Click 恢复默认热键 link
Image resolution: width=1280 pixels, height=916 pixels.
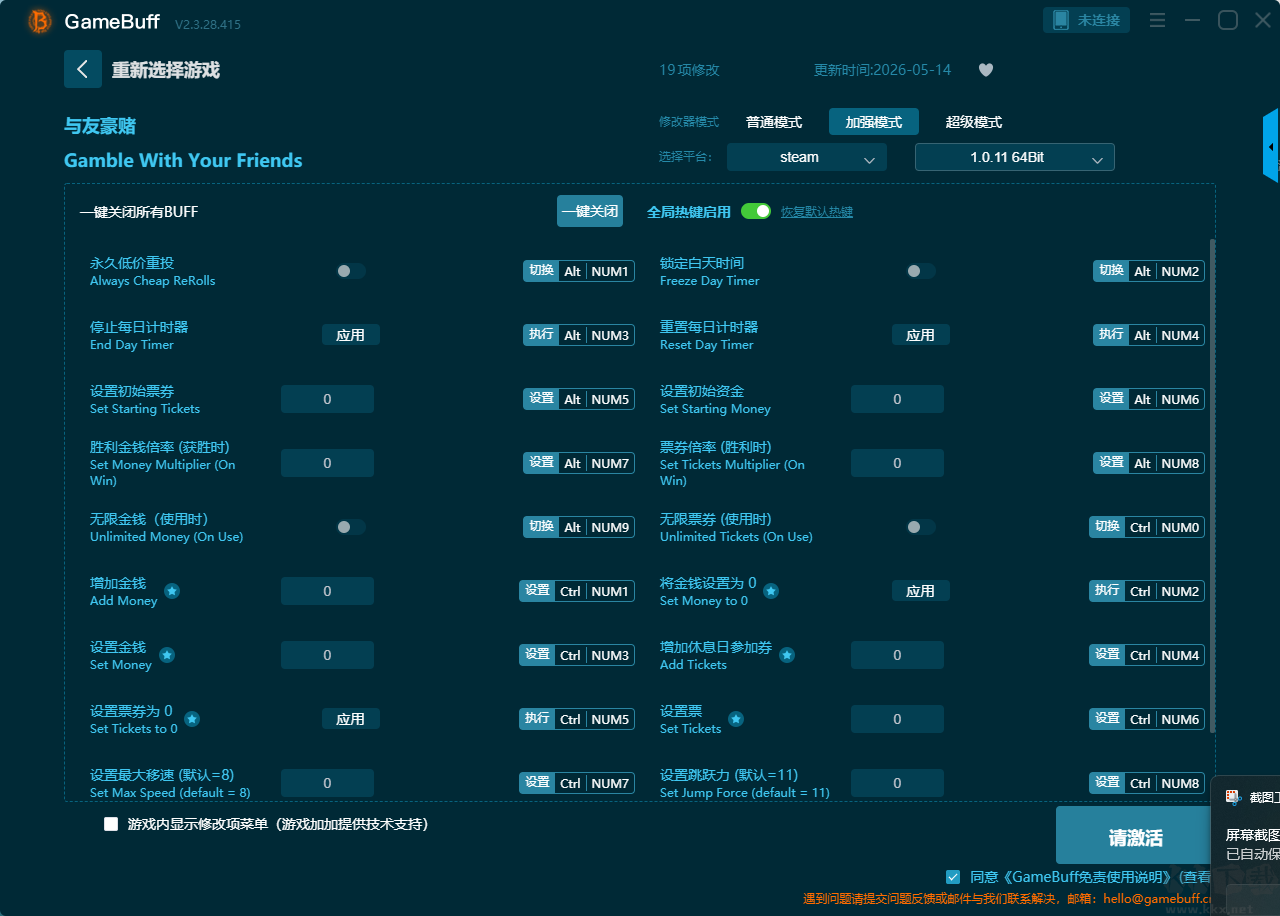click(x=817, y=212)
